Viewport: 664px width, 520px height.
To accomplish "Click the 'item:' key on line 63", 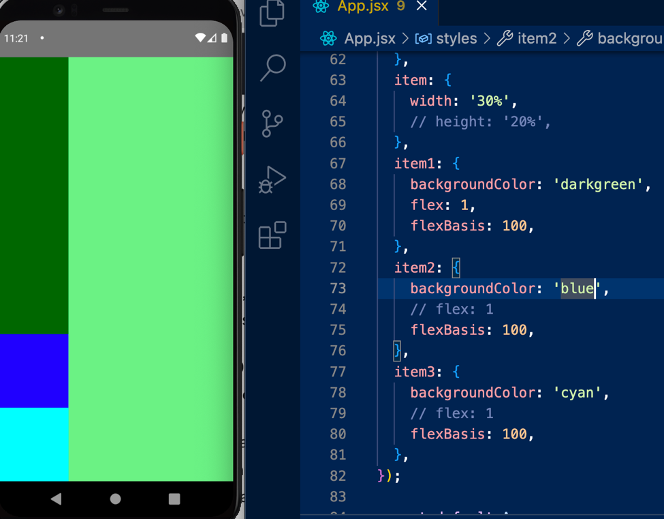I will pos(414,80).
